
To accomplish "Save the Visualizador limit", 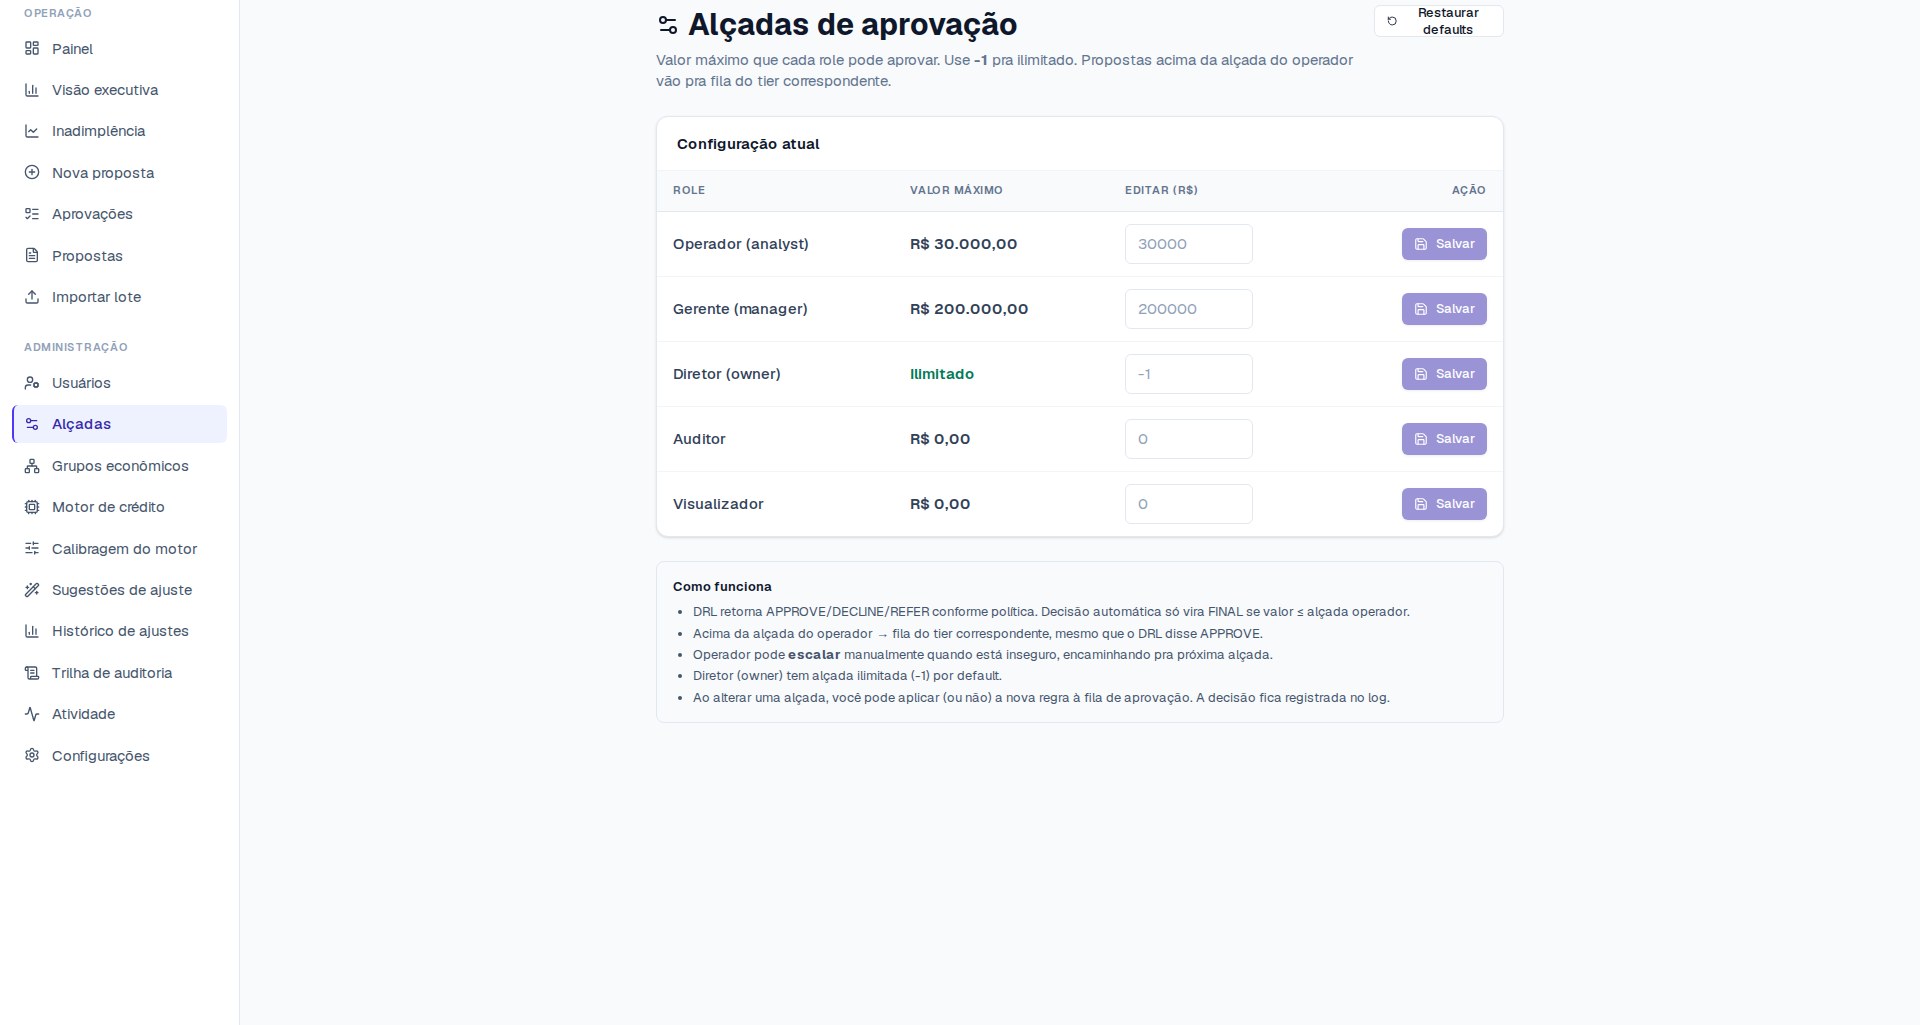I will tap(1444, 504).
